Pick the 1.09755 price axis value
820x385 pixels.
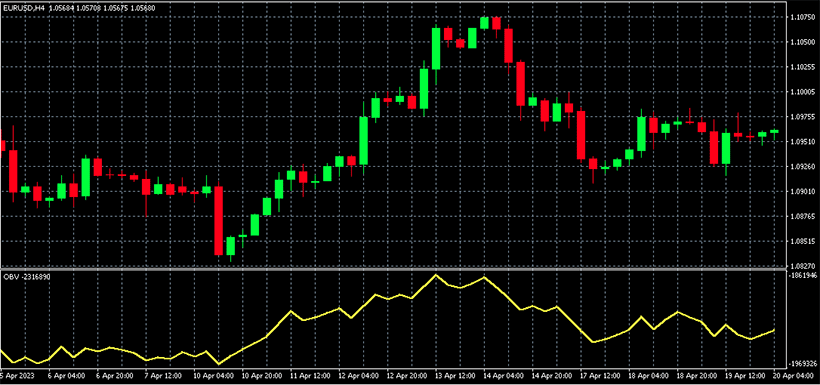tap(803, 117)
